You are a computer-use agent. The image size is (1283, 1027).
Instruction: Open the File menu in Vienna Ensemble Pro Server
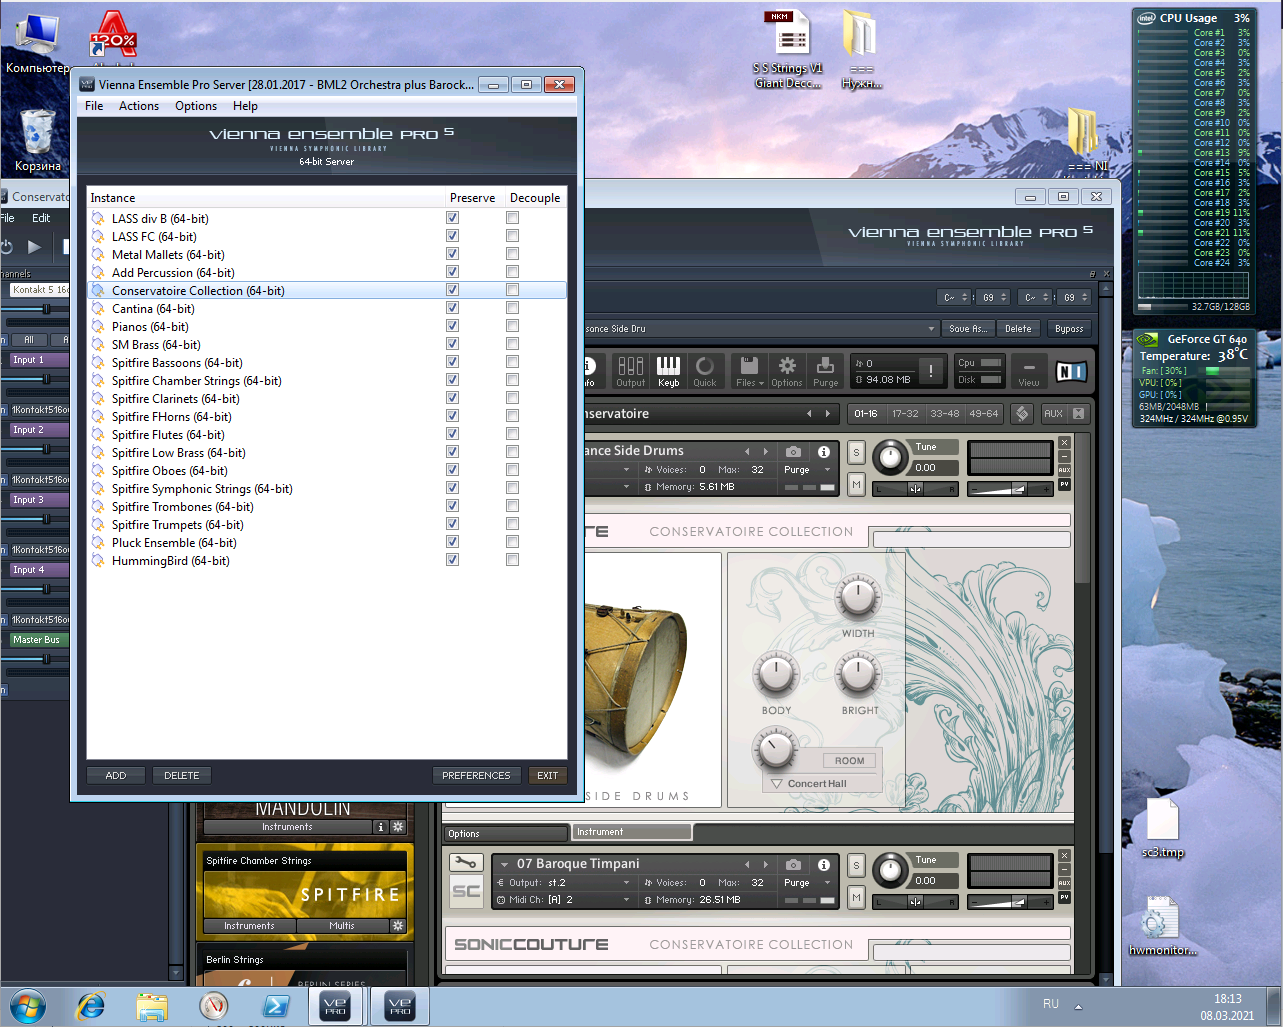94,106
